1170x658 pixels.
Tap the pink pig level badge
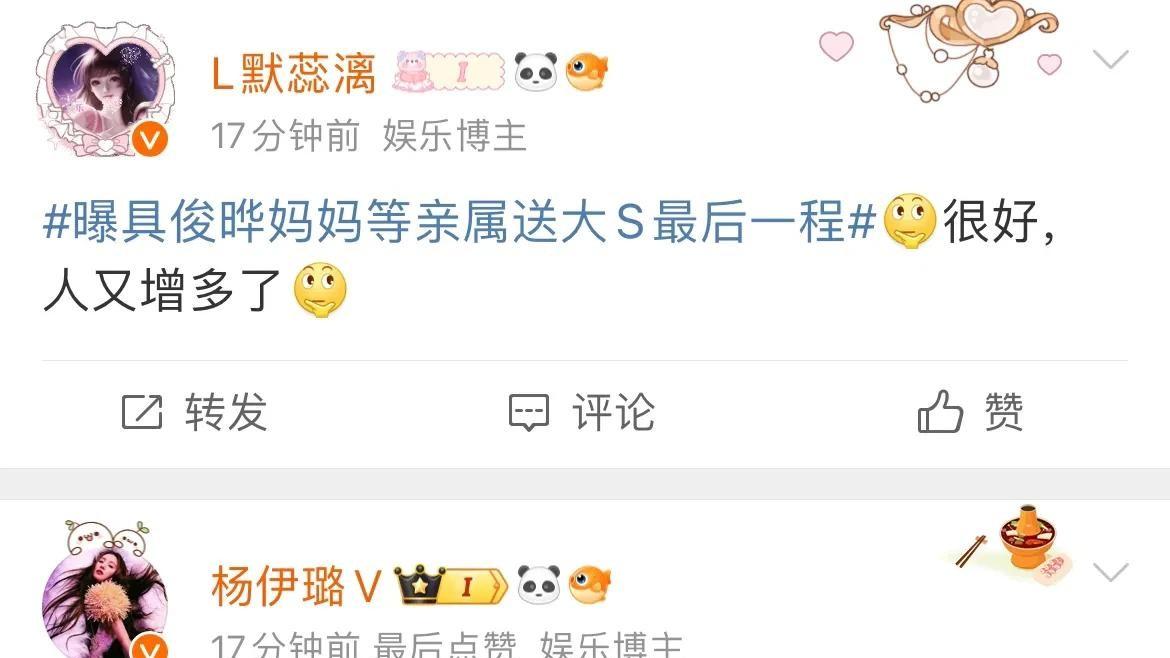click(448, 72)
